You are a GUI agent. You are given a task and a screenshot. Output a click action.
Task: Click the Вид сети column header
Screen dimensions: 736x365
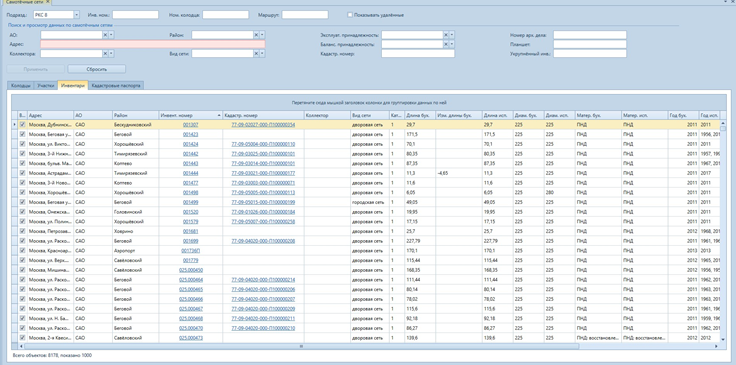tap(370, 115)
